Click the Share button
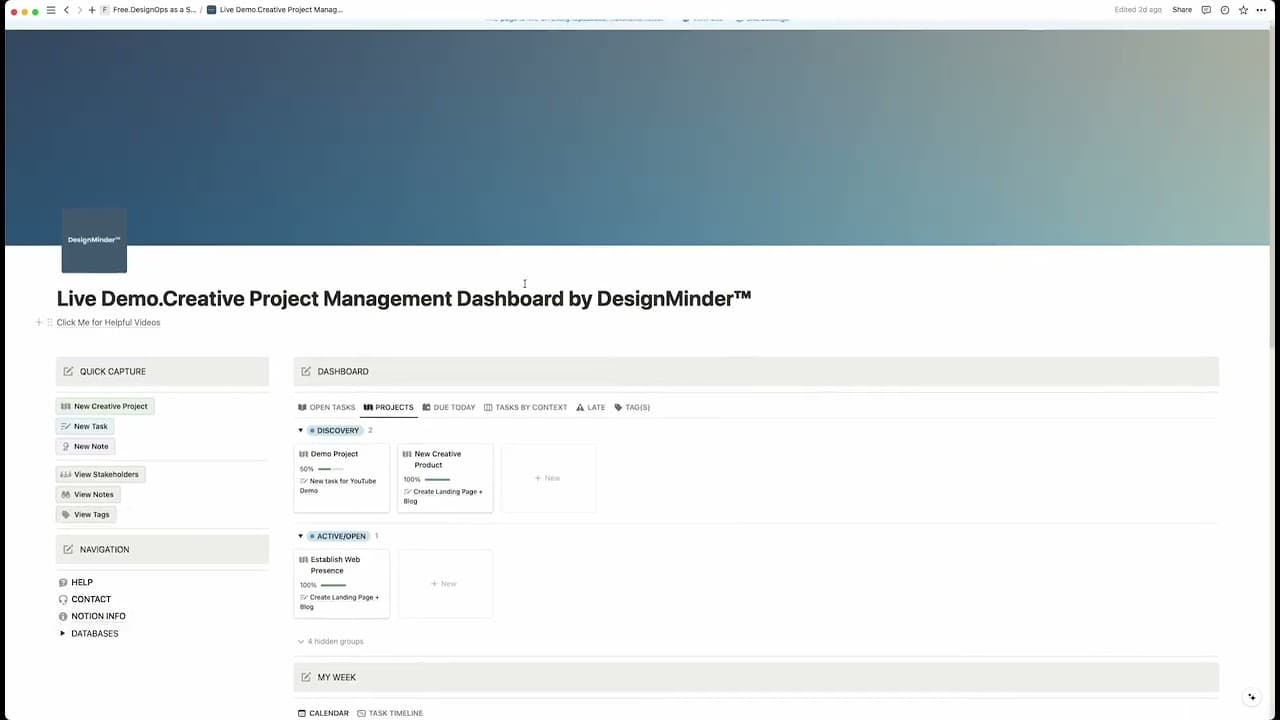This screenshot has width=1280, height=720. 1182,10
